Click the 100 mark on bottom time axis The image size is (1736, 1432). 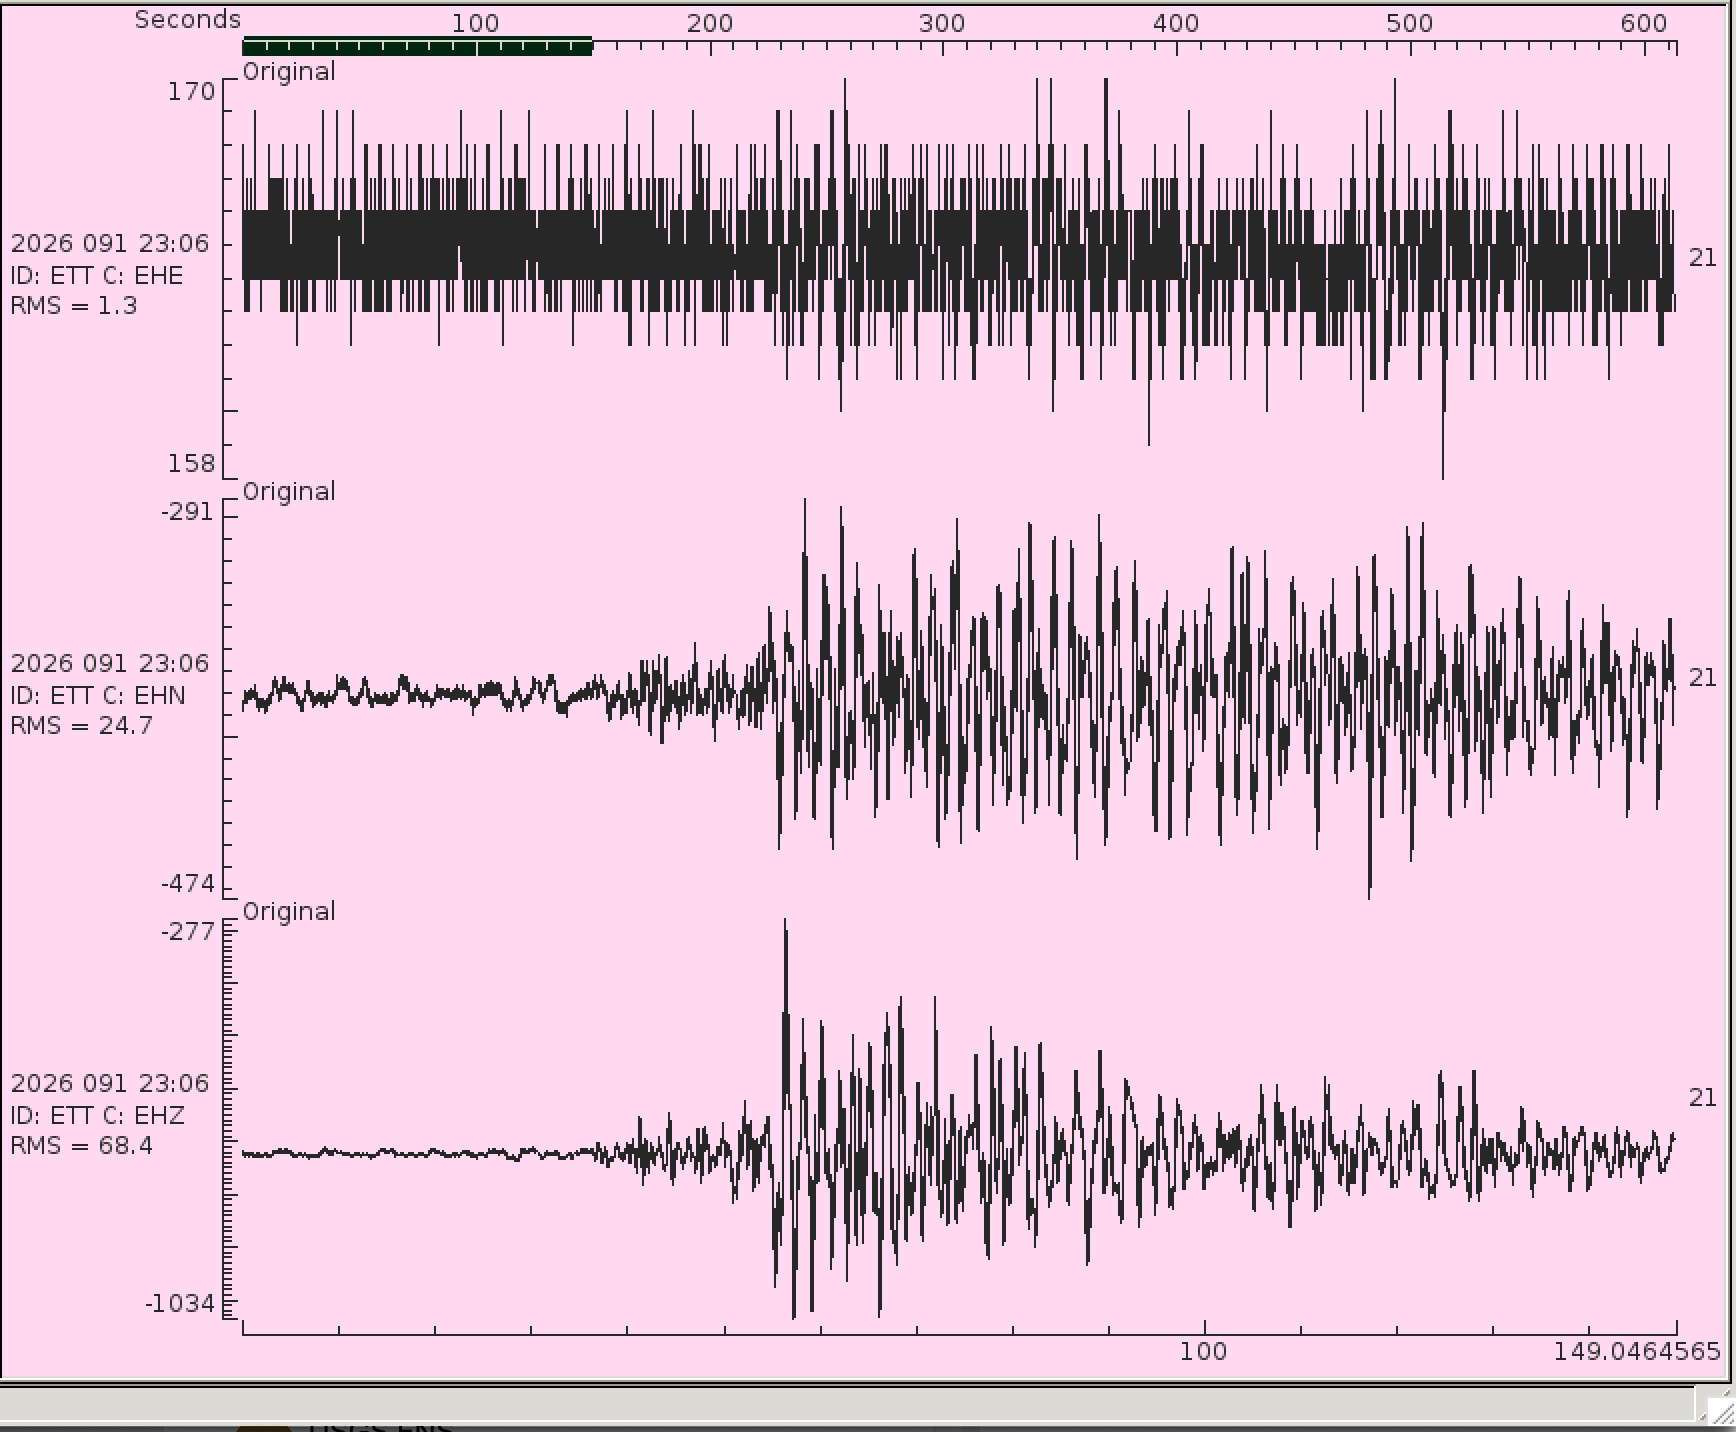pos(1203,1352)
